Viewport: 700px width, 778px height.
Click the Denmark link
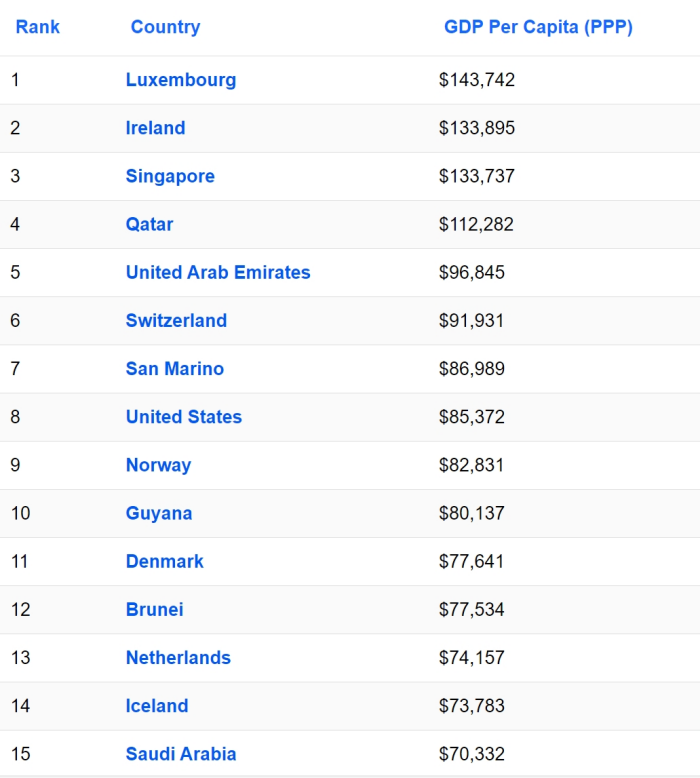(164, 561)
